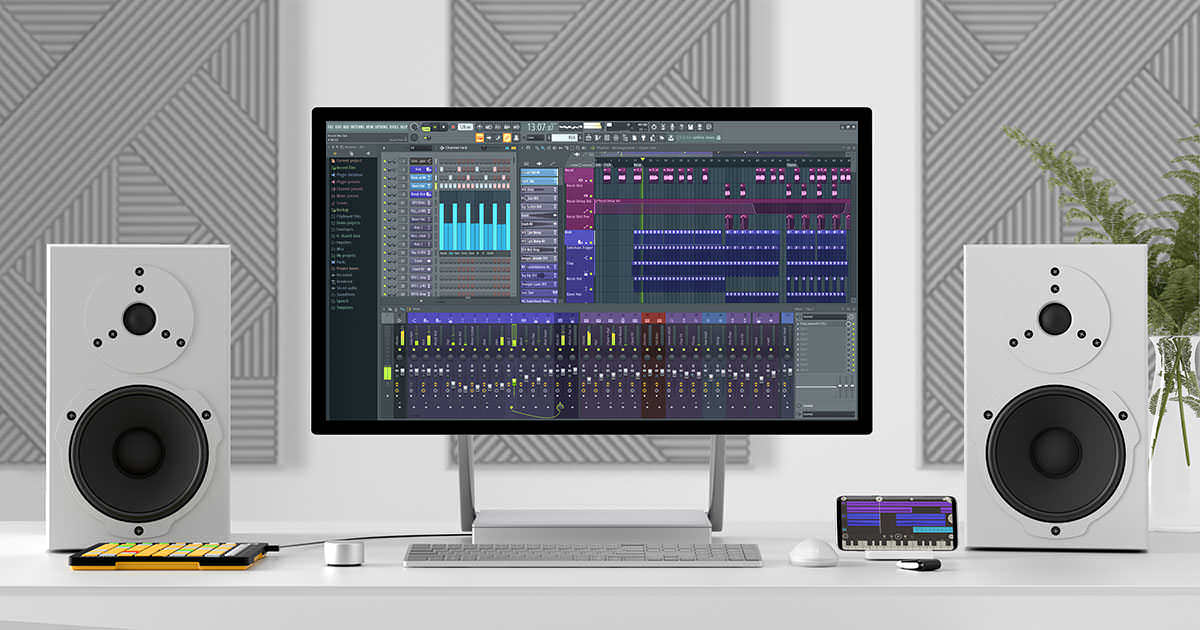Open the snap selector dropdown in toolbar
Screen dimensions: 1200x630
[535, 138]
